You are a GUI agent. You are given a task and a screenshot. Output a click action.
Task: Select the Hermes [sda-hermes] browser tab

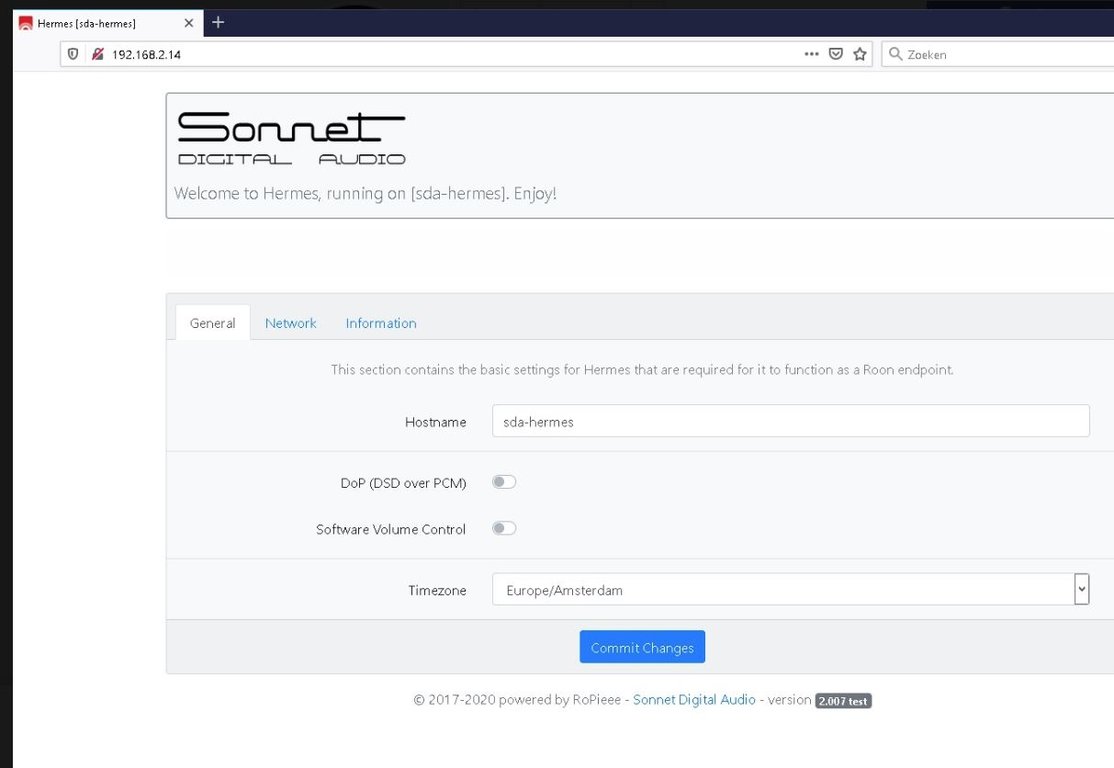(x=108, y=23)
